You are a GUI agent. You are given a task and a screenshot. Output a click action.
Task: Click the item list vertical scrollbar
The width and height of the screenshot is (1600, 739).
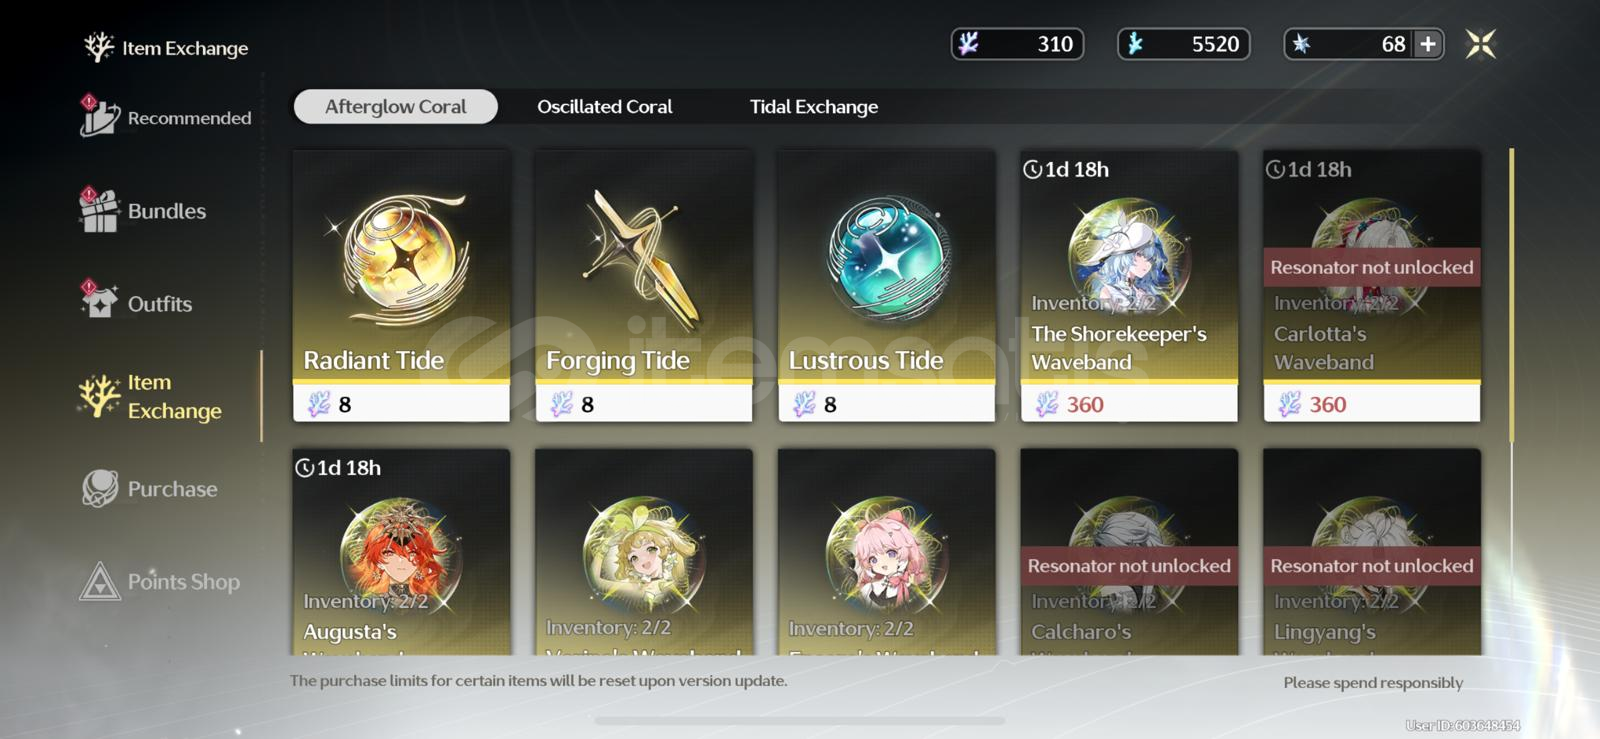point(1511,295)
